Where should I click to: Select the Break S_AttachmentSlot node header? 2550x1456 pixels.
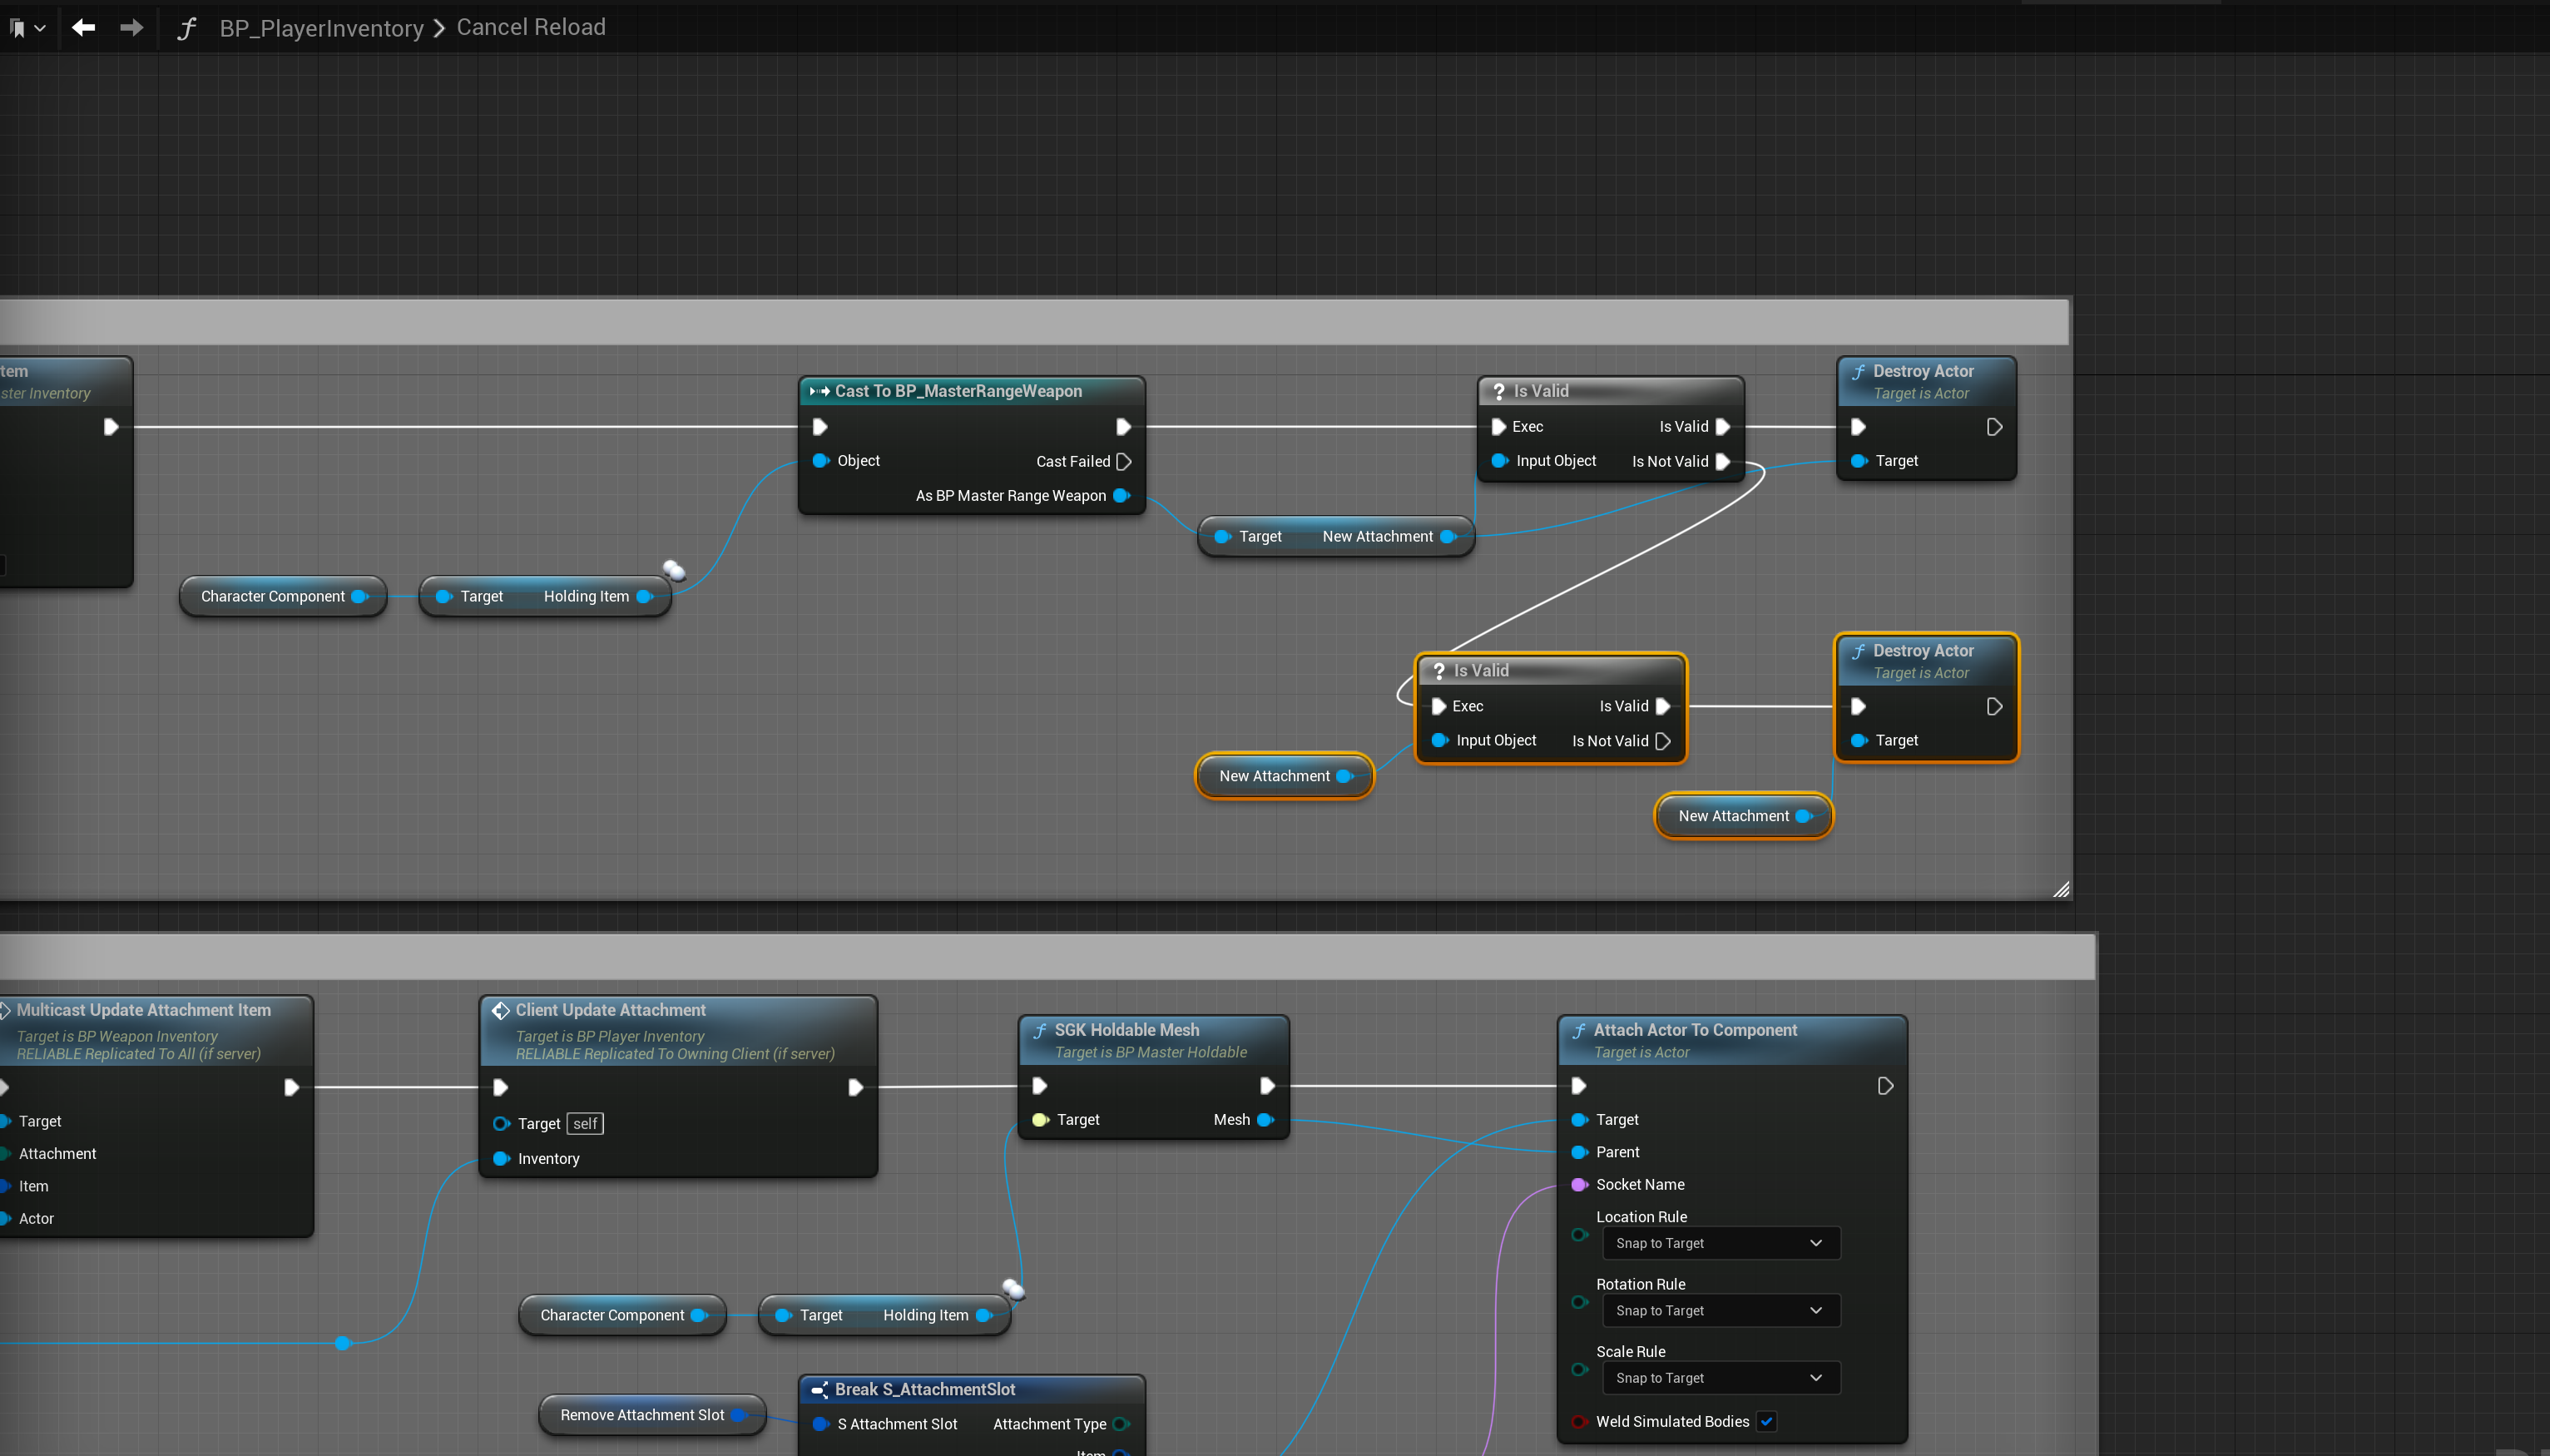click(924, 1389)
